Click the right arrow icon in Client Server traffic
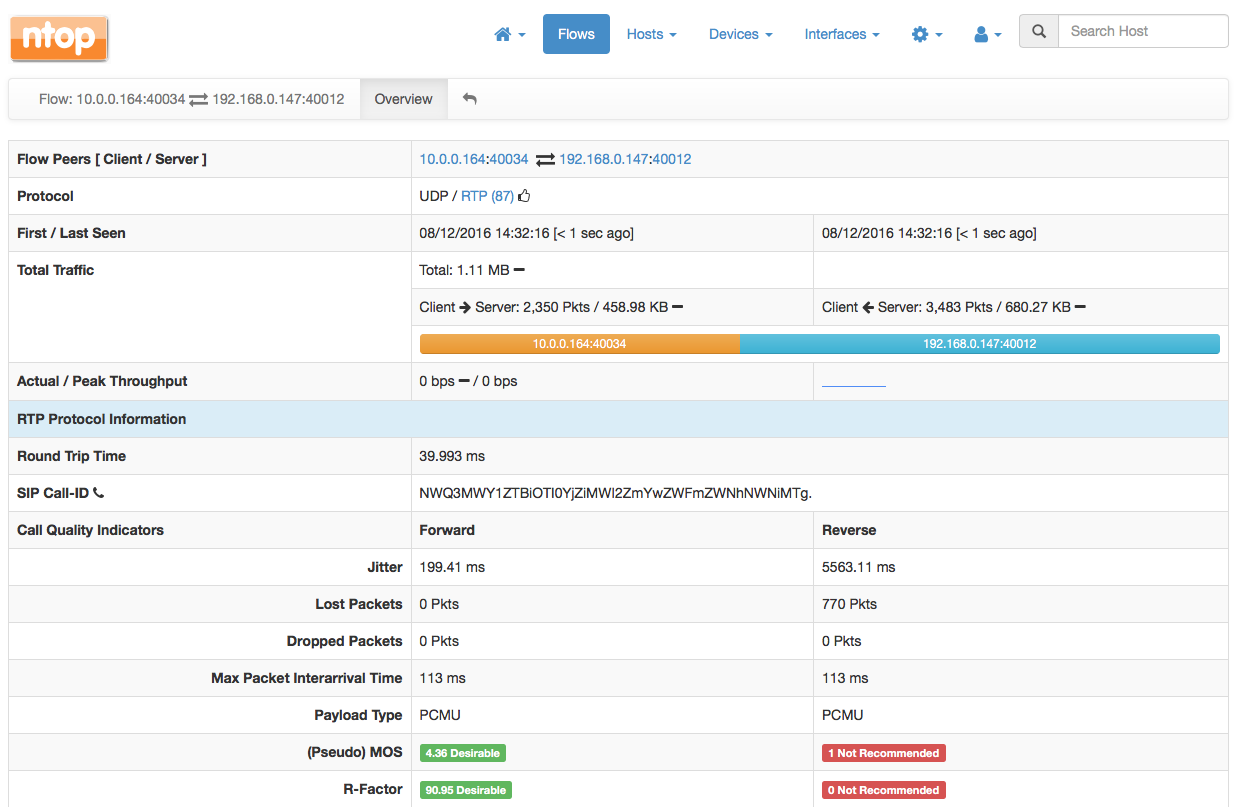Image resolution: width=1242 pixels, height=807 pixels. (x=465, y=307)
